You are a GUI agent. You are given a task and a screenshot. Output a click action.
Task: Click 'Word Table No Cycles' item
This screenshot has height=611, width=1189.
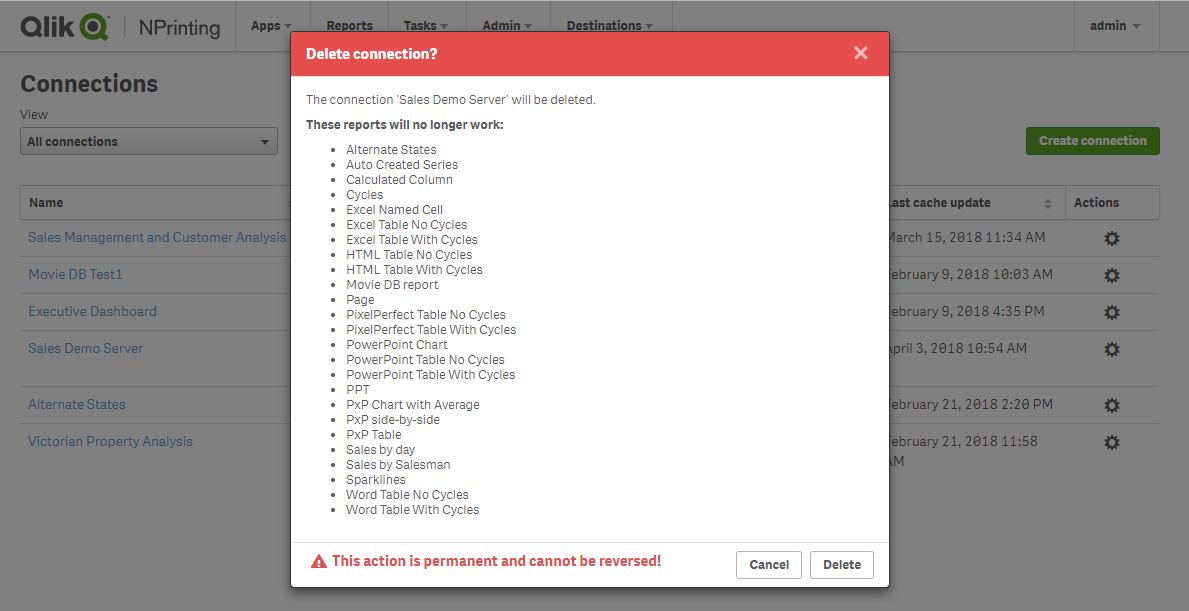(407, 495)
